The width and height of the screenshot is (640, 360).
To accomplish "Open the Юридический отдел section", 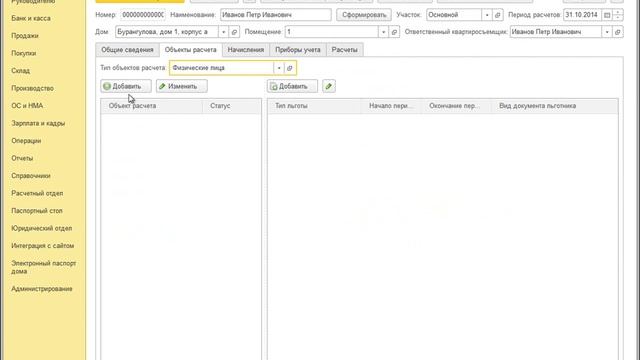I will (x=42, y=229).
